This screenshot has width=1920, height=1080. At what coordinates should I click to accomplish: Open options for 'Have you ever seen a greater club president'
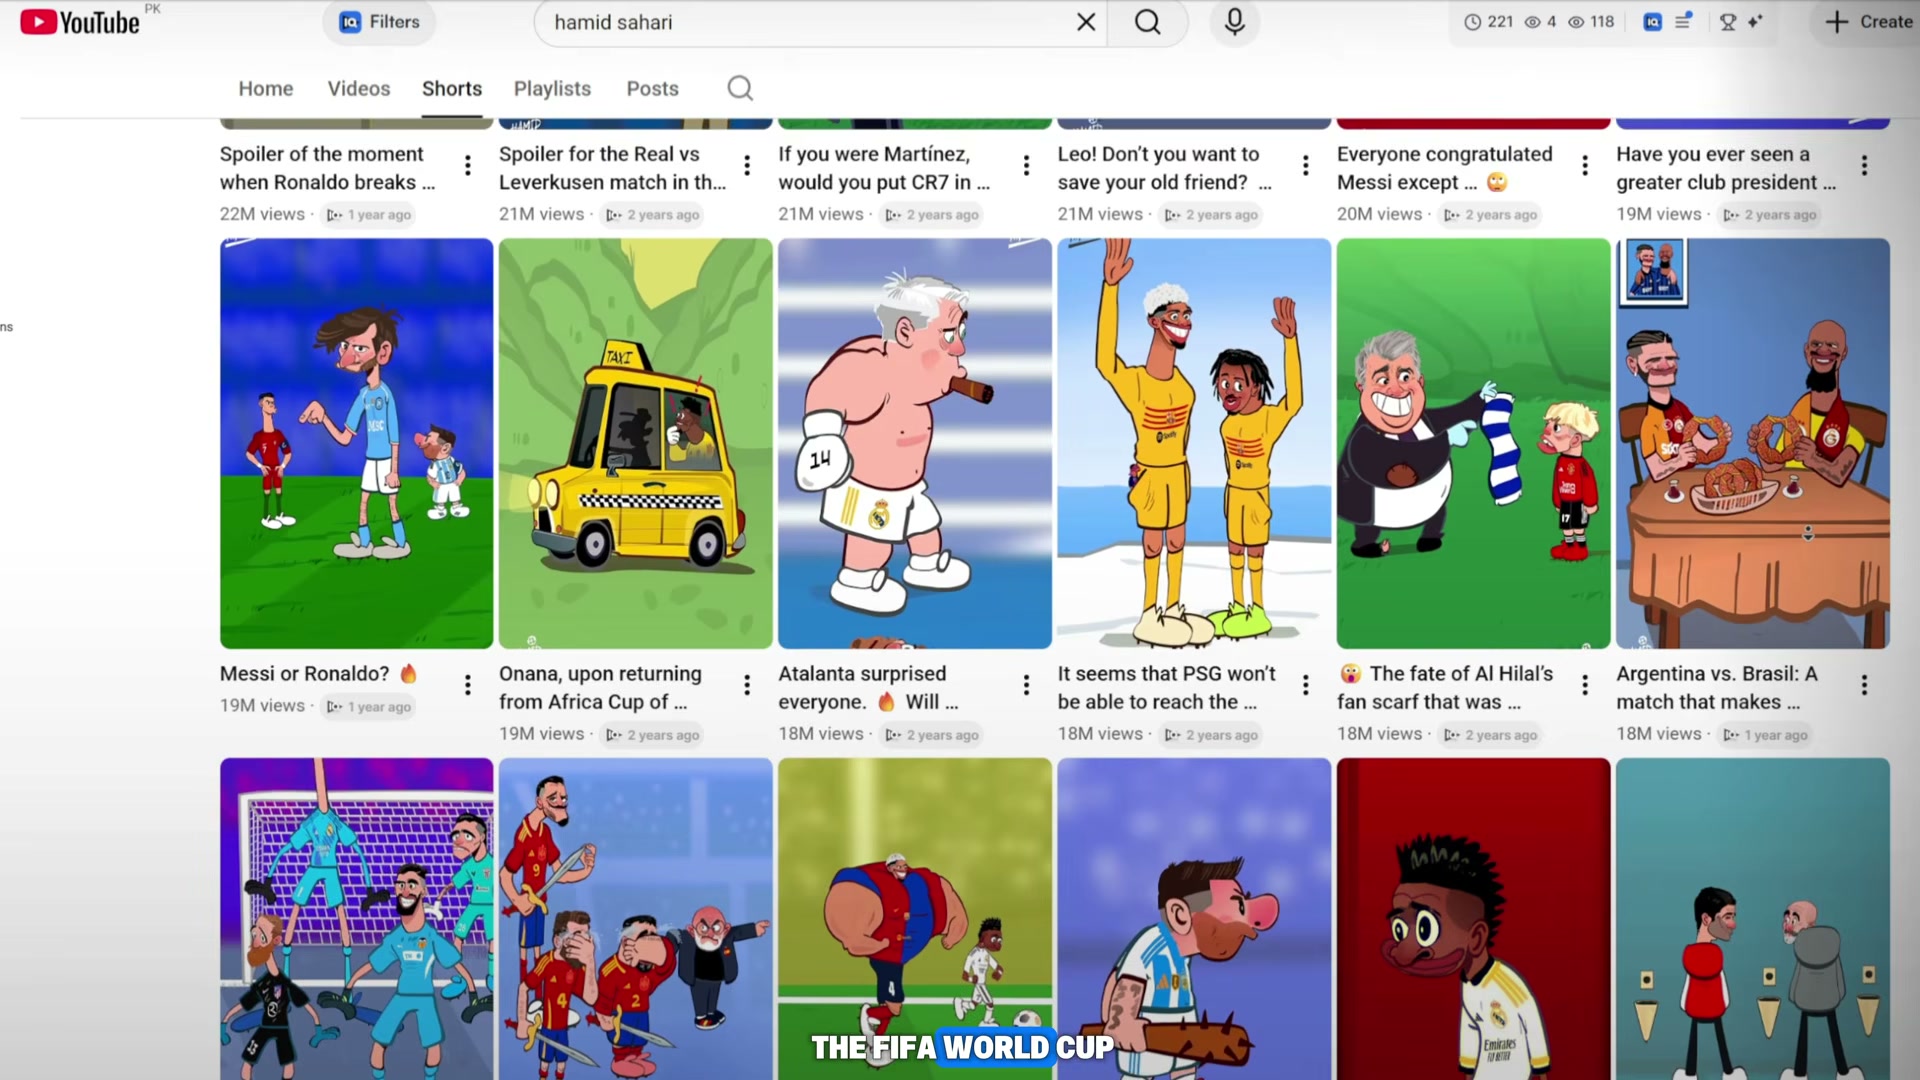[x=1864, y=166]
